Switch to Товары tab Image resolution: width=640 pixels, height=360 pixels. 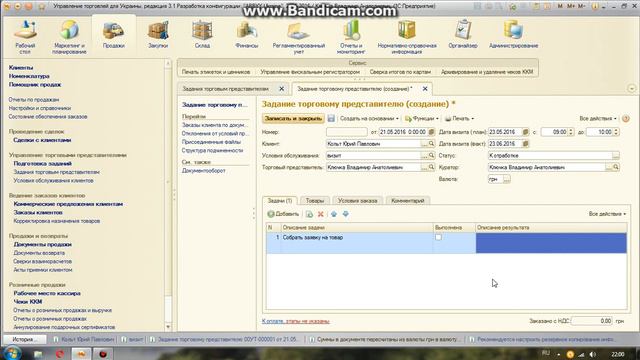tap(314, 200)
